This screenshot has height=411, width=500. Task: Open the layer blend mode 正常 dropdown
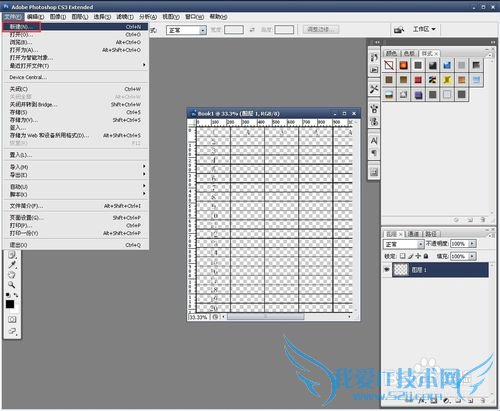403,244
